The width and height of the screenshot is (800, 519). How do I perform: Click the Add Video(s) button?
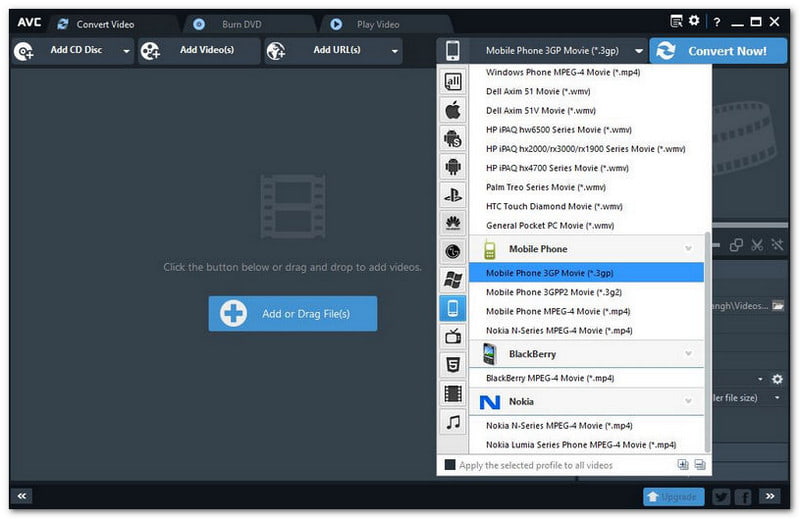click(x=199, y=51)
